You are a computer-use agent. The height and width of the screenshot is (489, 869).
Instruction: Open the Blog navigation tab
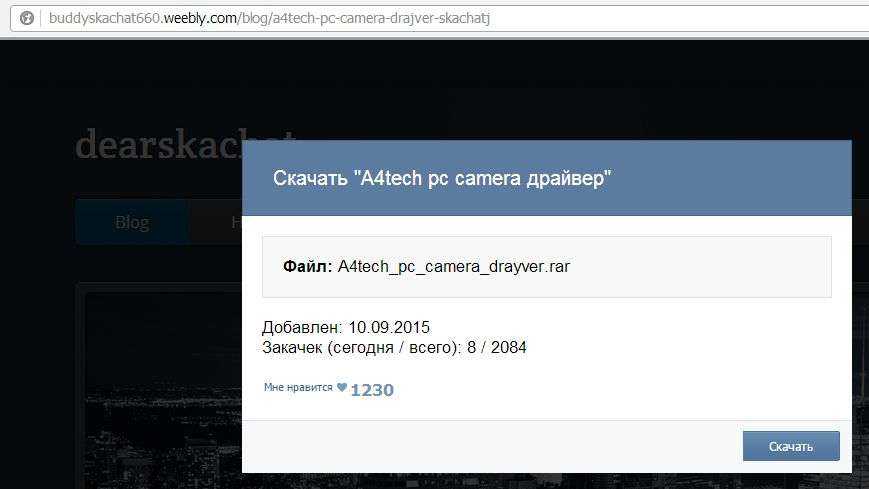pos(132,222)
